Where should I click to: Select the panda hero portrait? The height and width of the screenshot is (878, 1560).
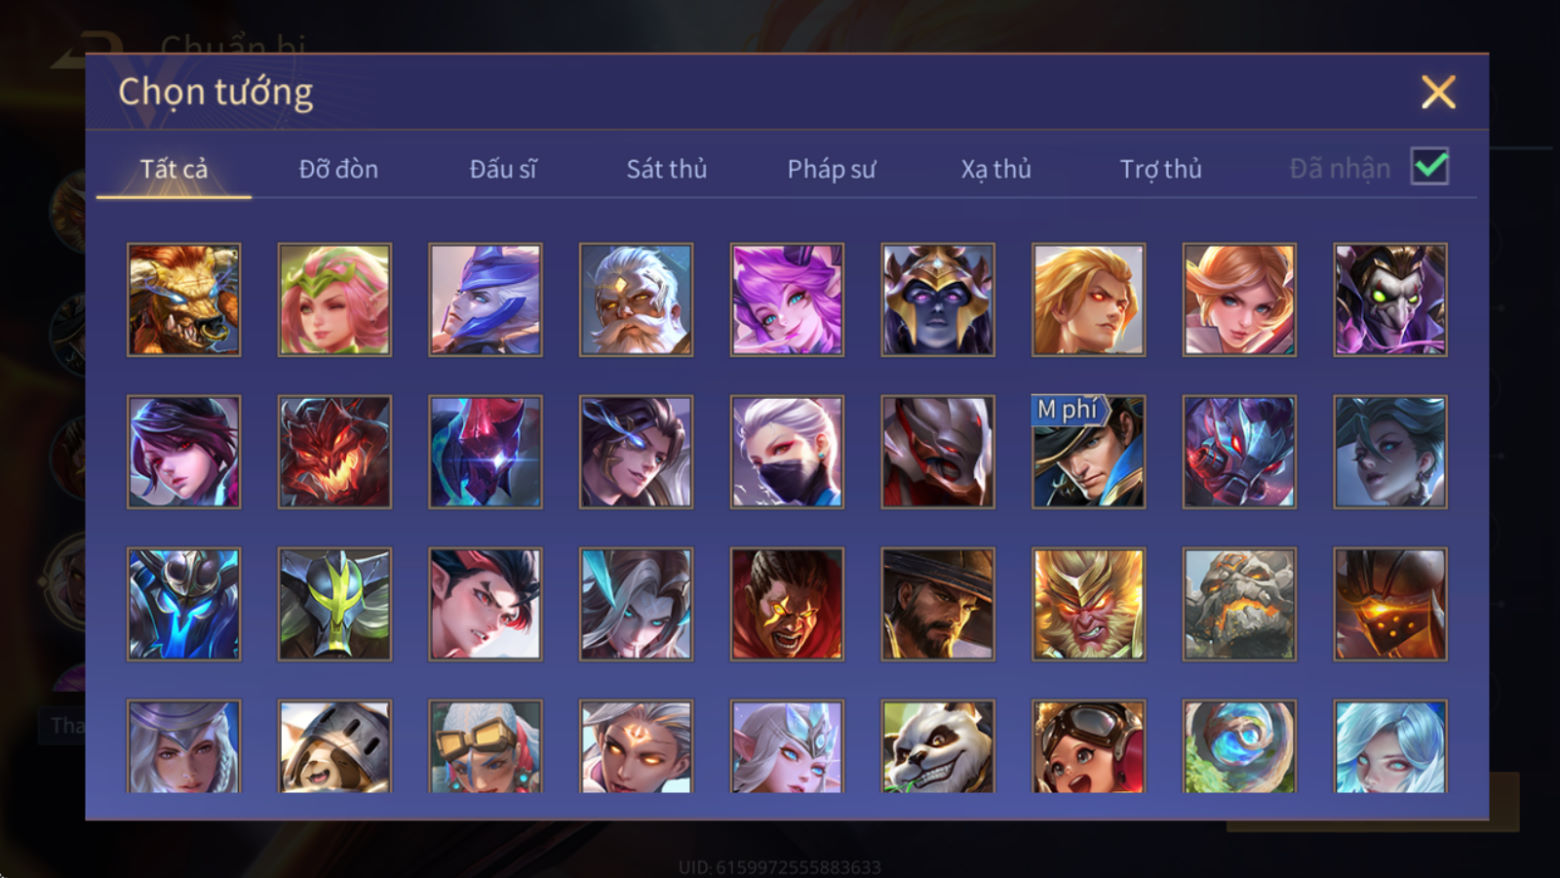(937, 746)
